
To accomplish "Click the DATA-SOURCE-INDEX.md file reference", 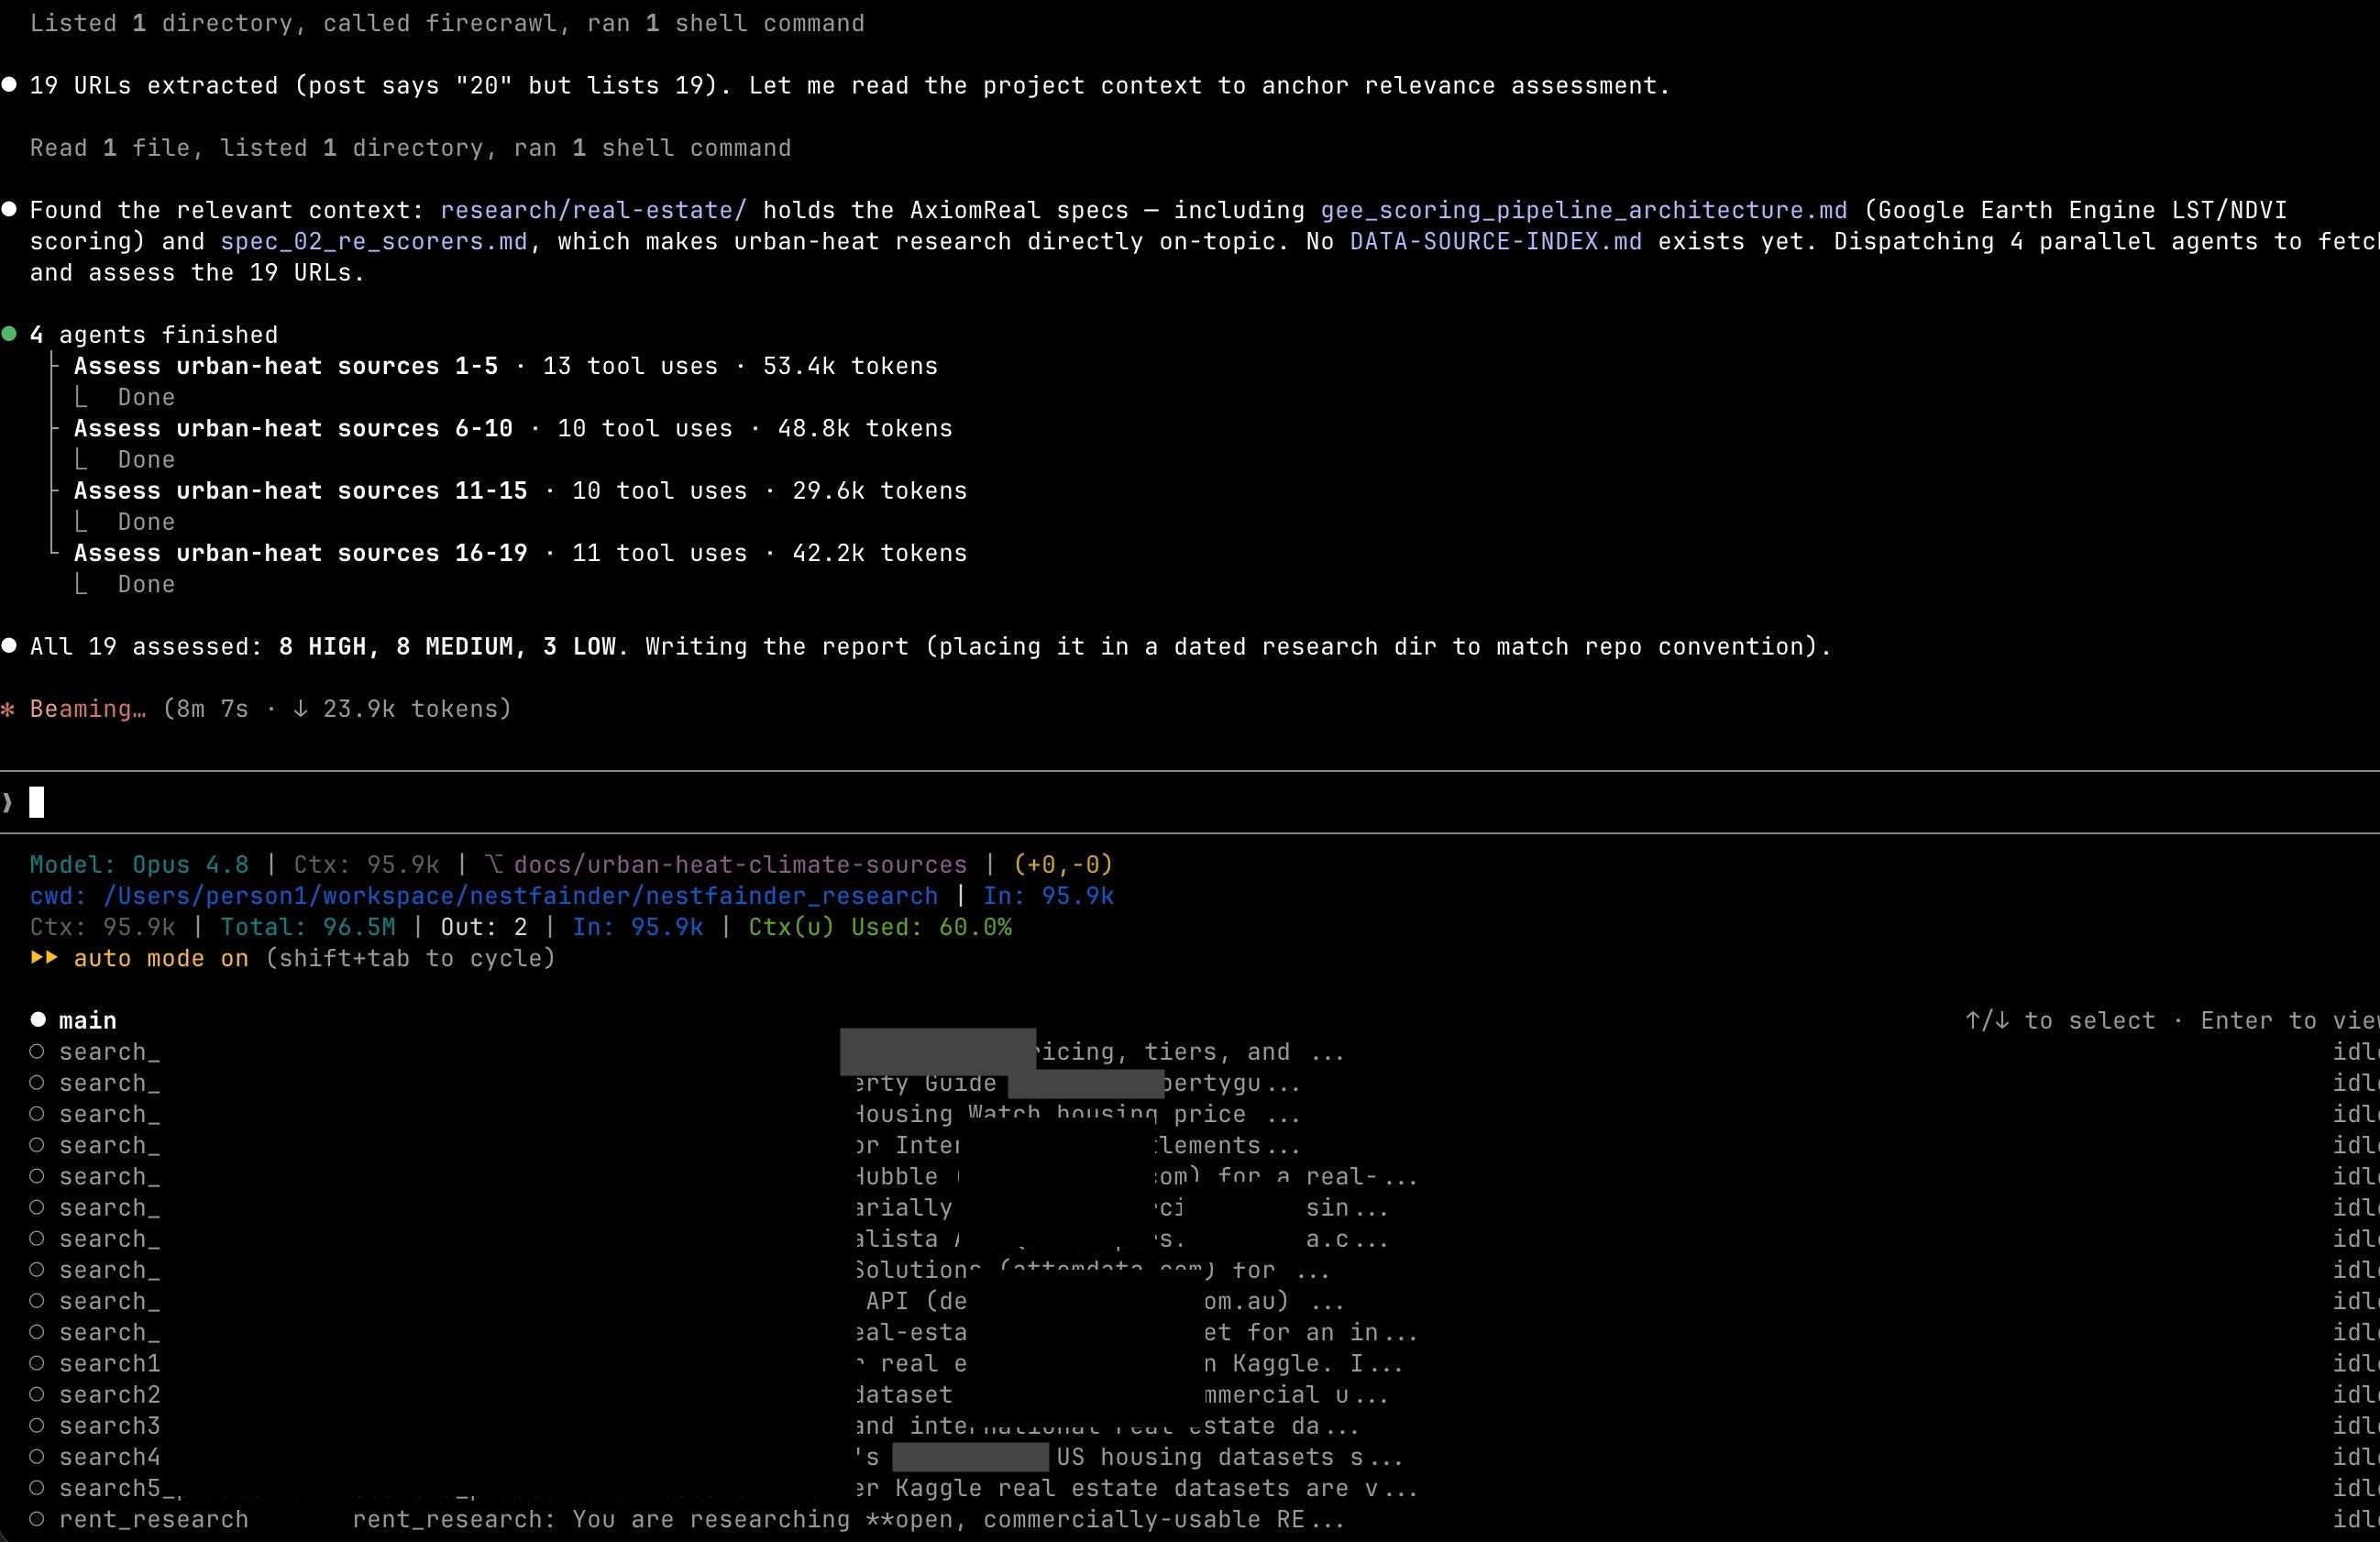I will (1495, 241).
